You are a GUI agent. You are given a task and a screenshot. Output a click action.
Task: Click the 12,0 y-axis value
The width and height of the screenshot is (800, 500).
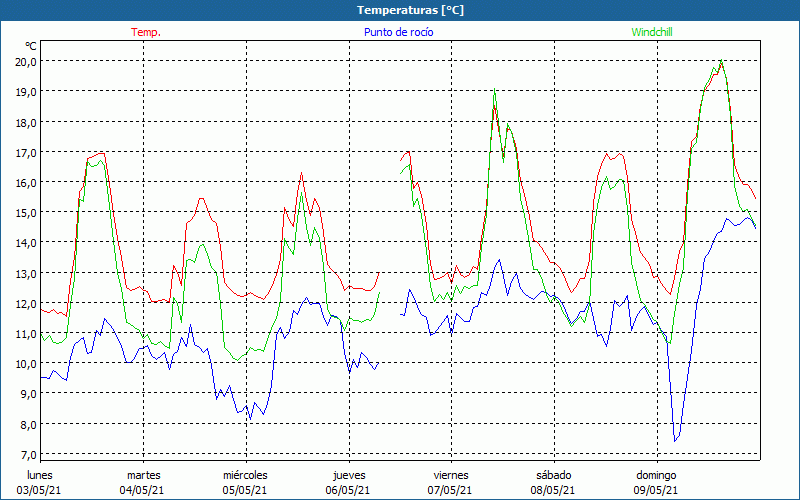coord(27,304)
